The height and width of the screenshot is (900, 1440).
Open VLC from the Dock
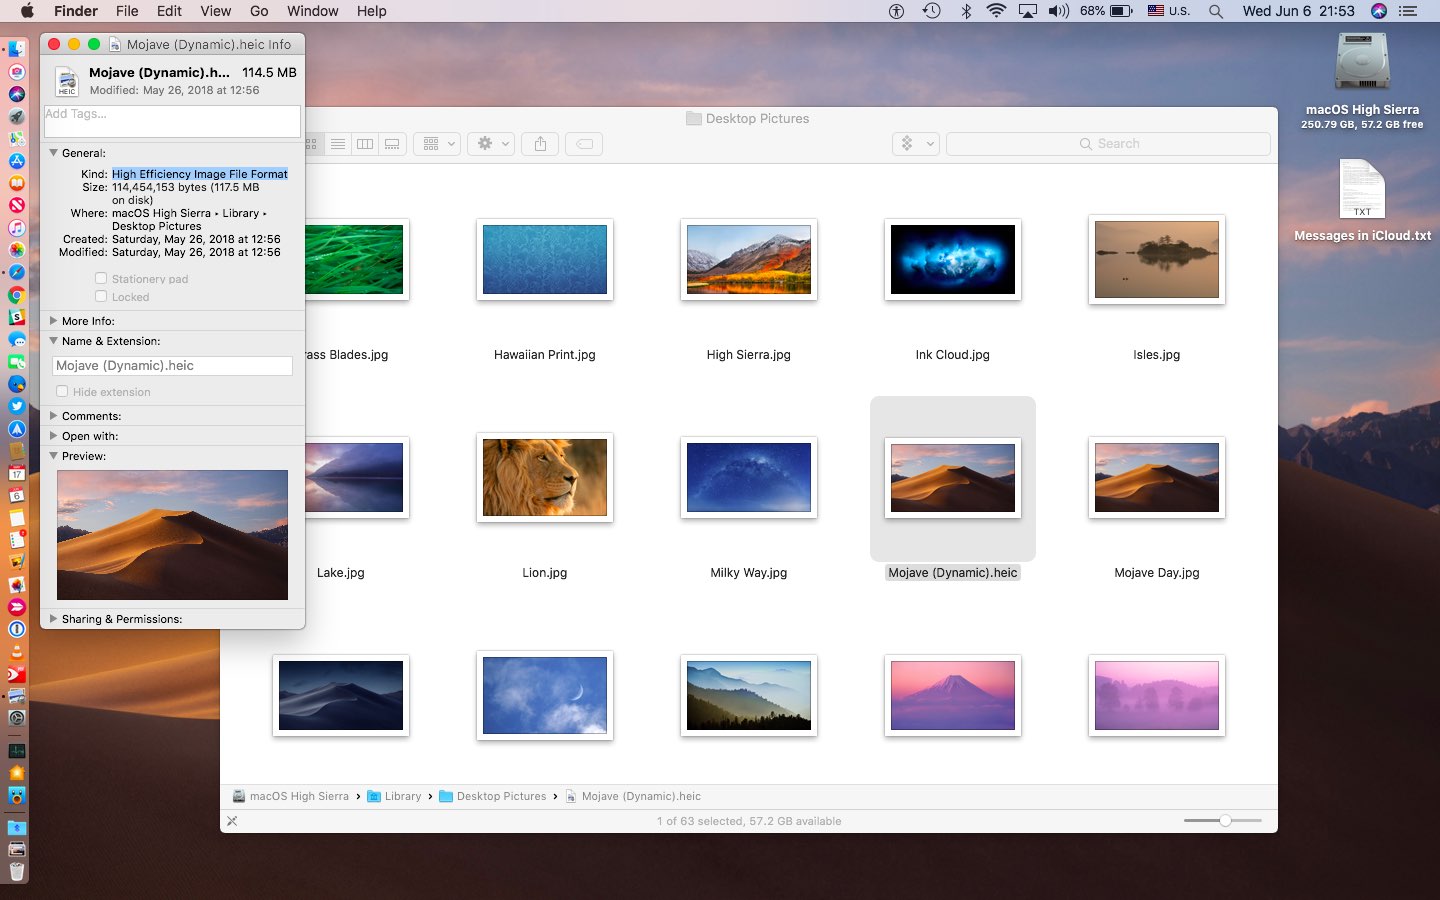(17, 652)
